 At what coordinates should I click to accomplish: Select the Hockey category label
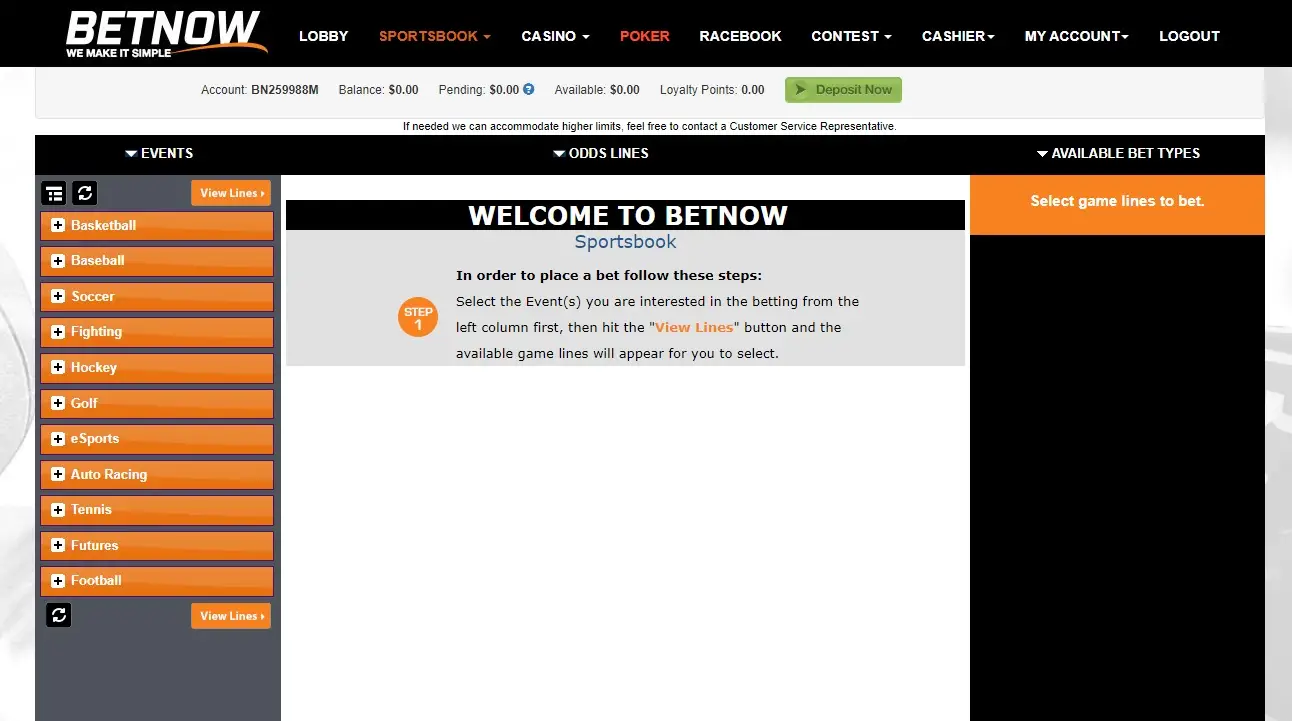pos(93,367)
